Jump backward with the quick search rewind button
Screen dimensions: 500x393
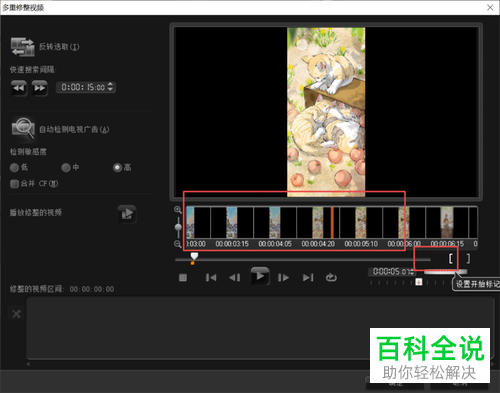coord(19,88)
